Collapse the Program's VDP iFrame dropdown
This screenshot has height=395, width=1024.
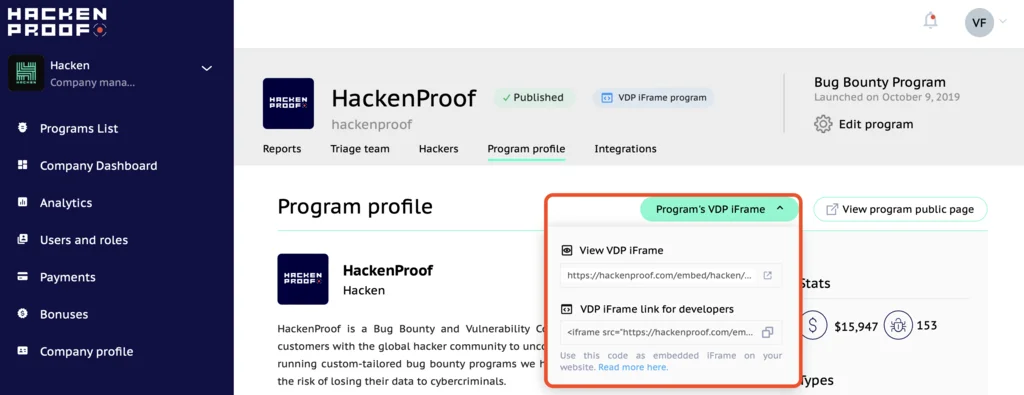click(x=719, y=210)
